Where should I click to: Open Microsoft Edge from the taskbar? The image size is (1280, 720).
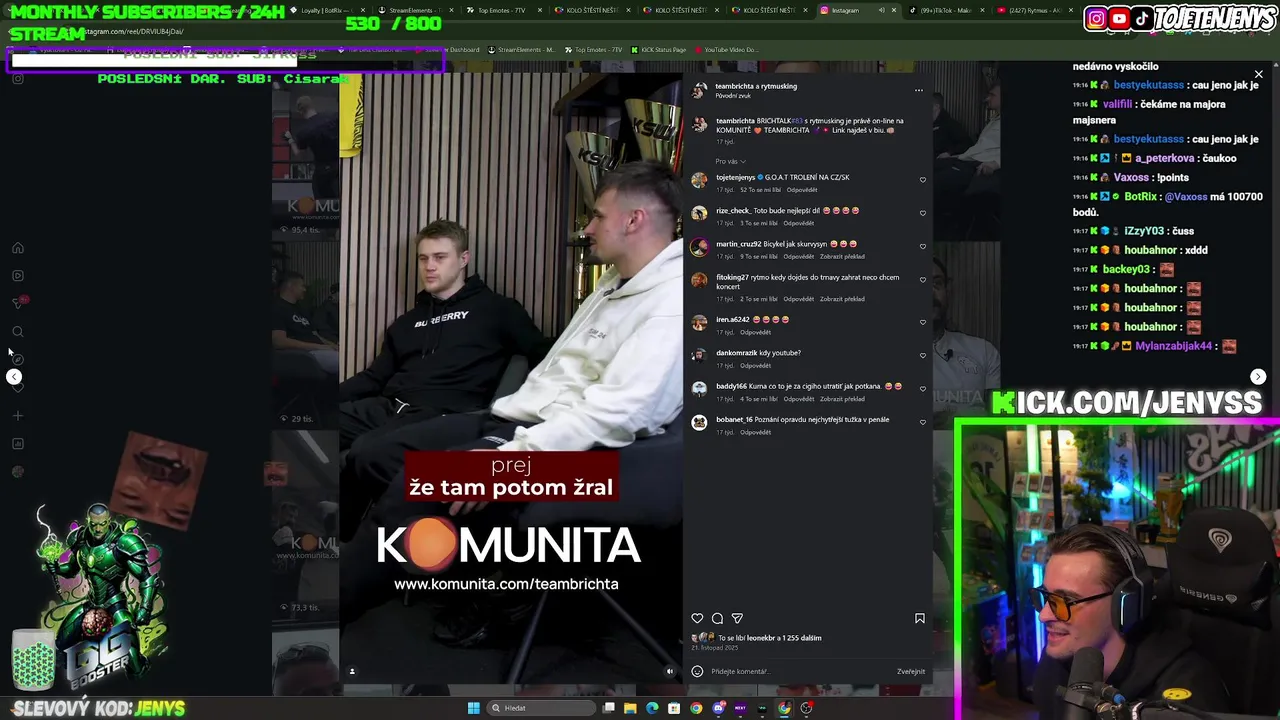[x=652, y=708]
